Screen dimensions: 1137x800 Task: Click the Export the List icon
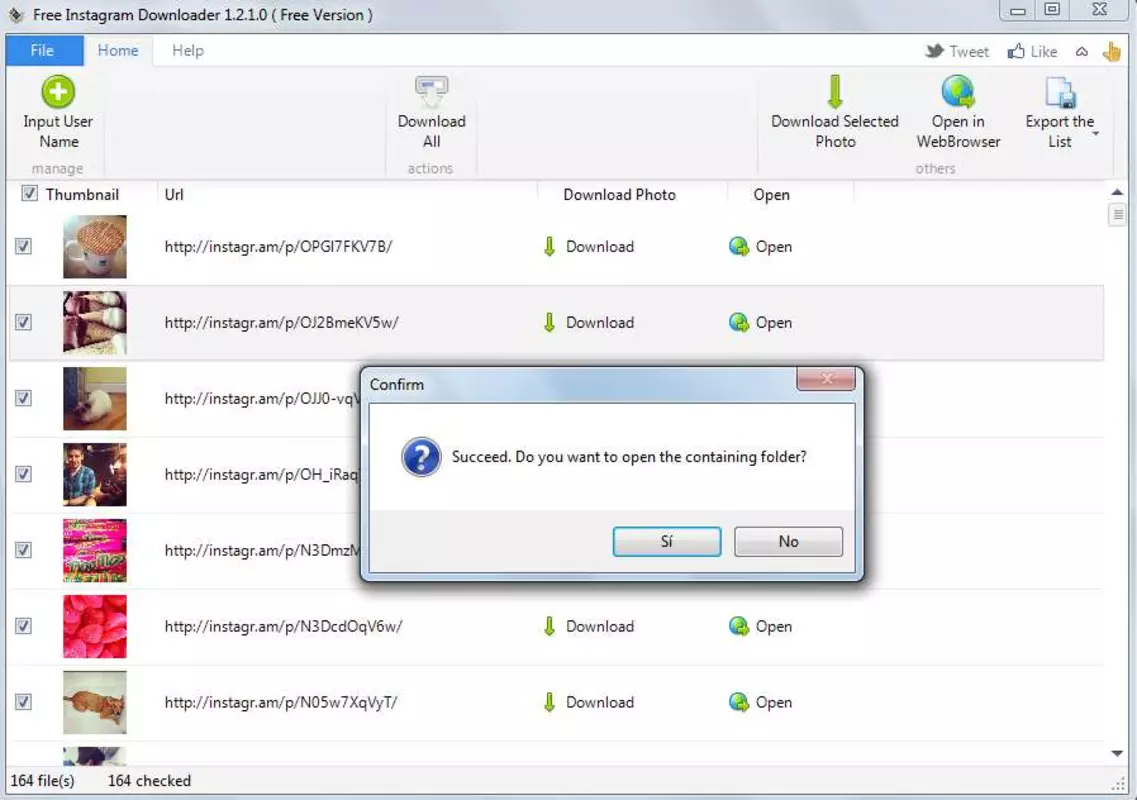coord(1059,93)
